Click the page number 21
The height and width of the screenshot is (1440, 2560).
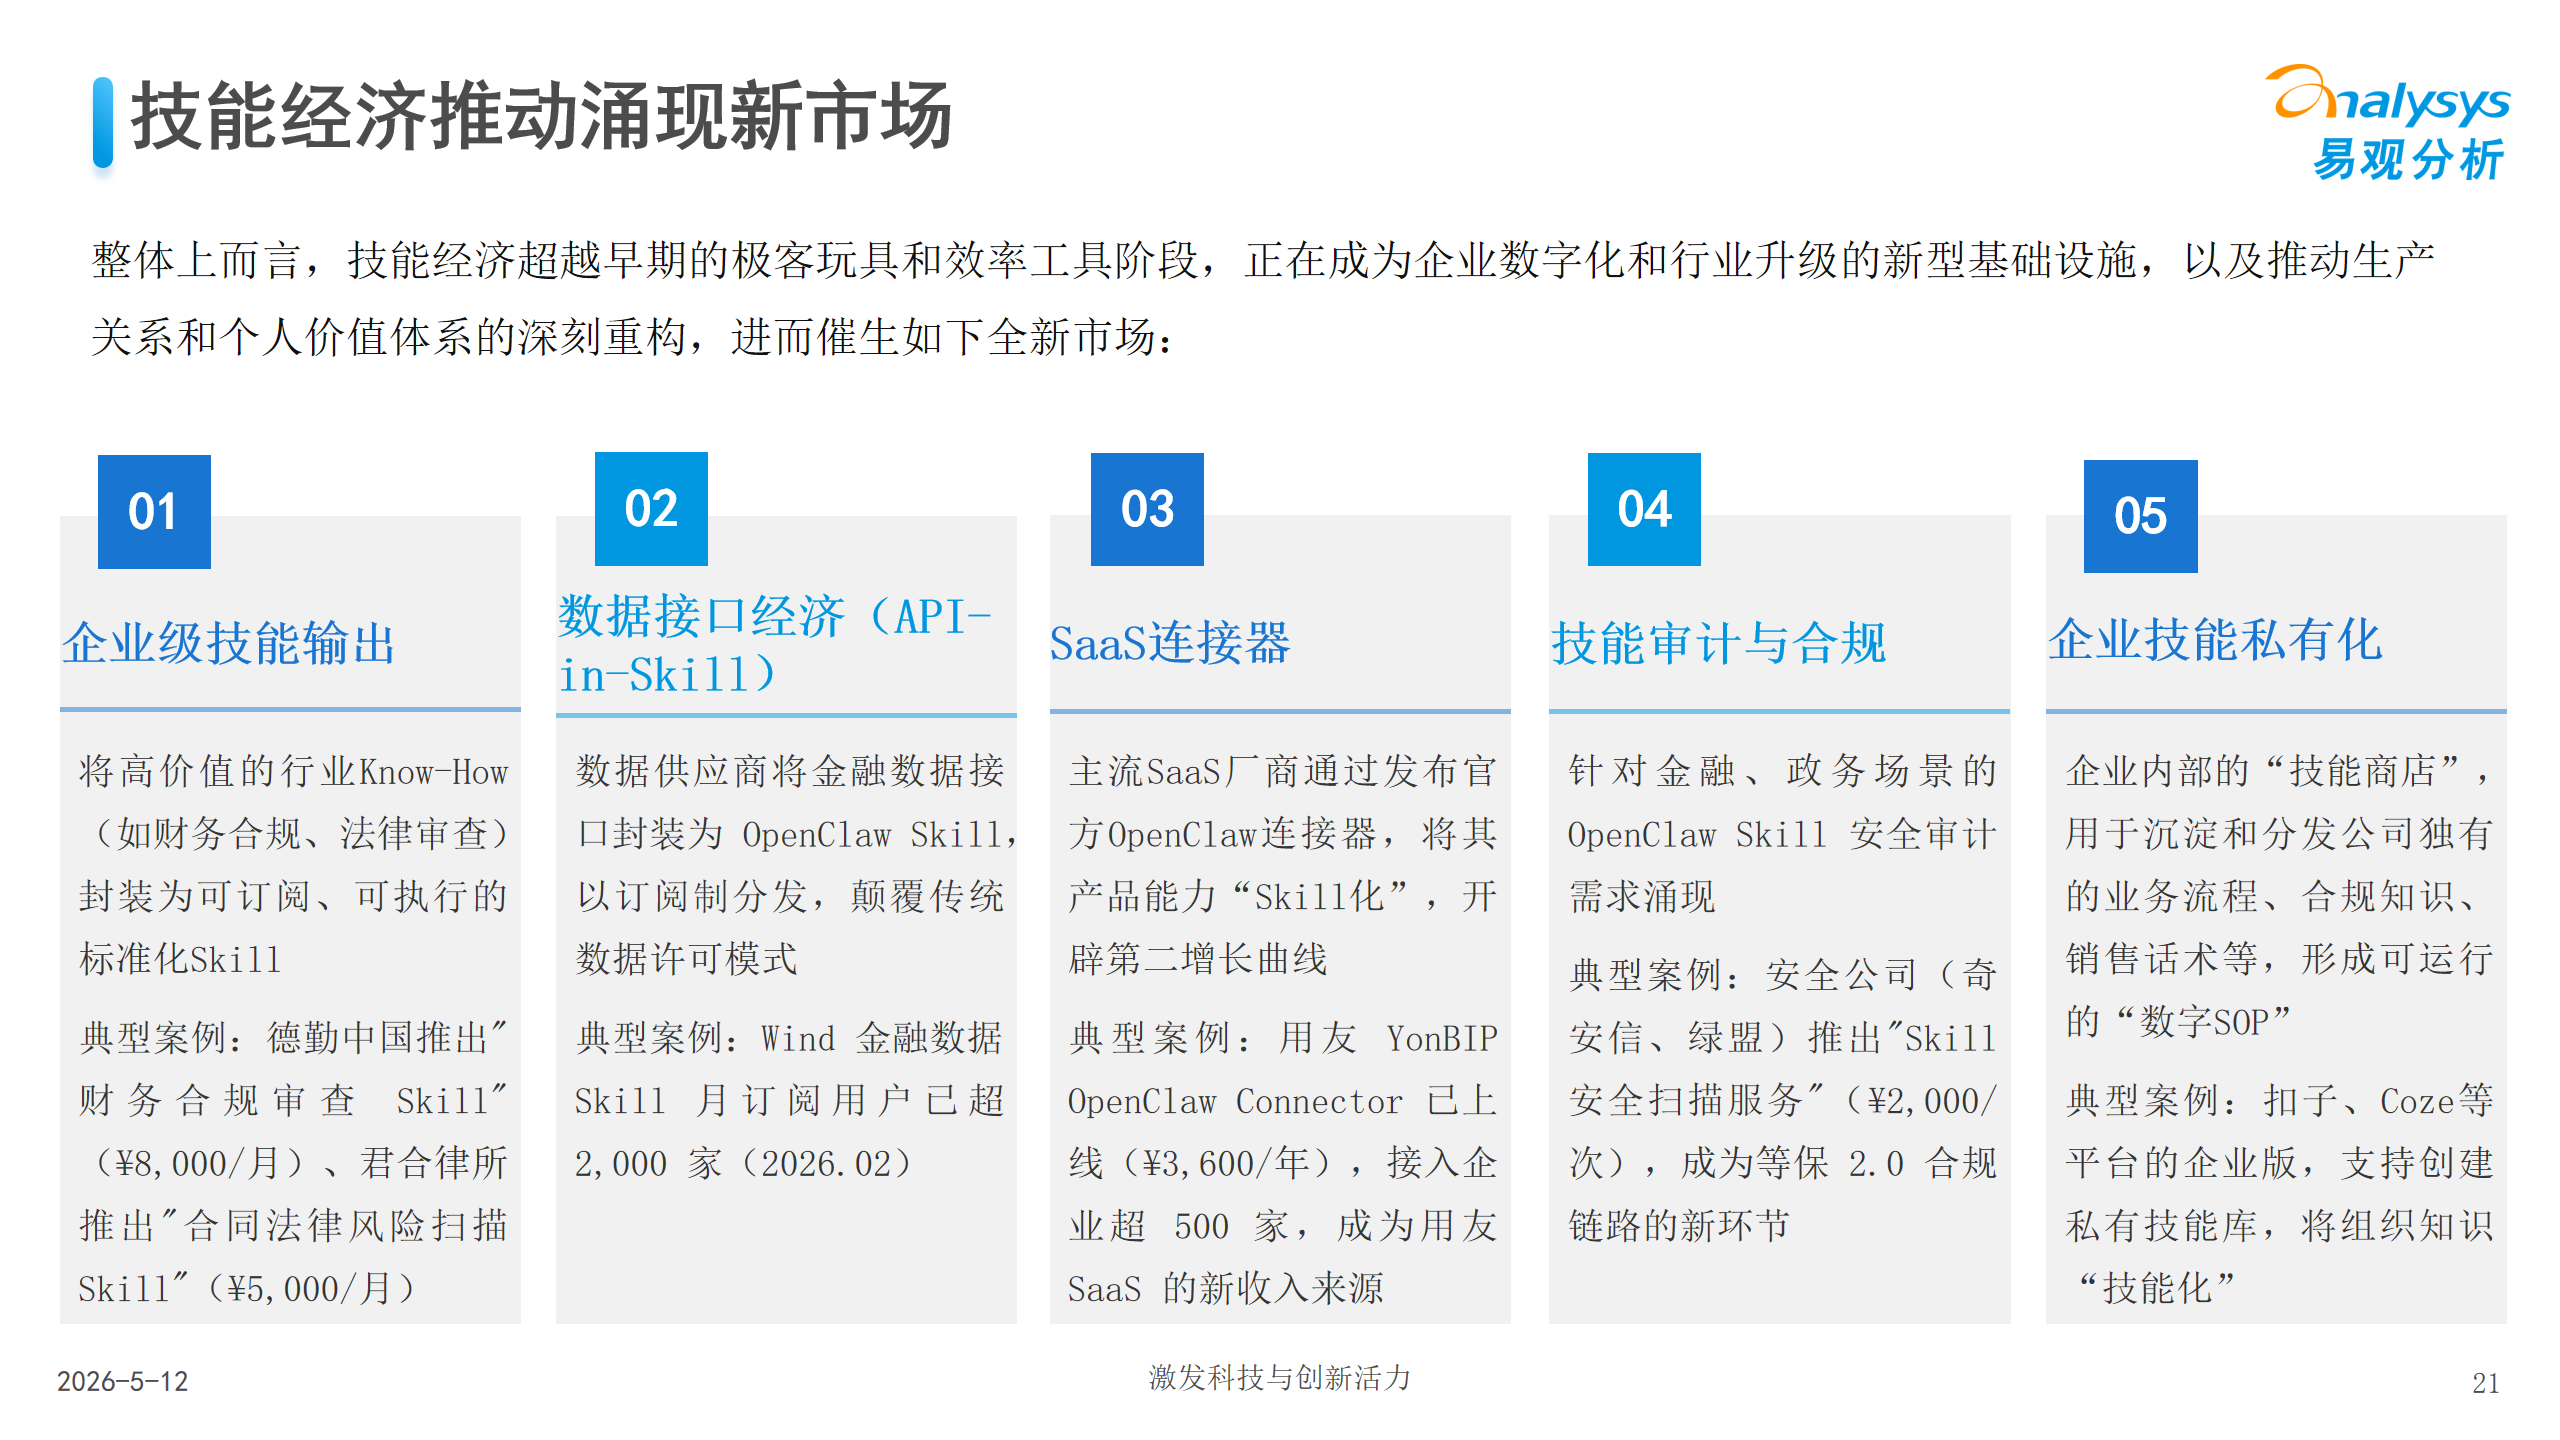pos(2485,1383)
